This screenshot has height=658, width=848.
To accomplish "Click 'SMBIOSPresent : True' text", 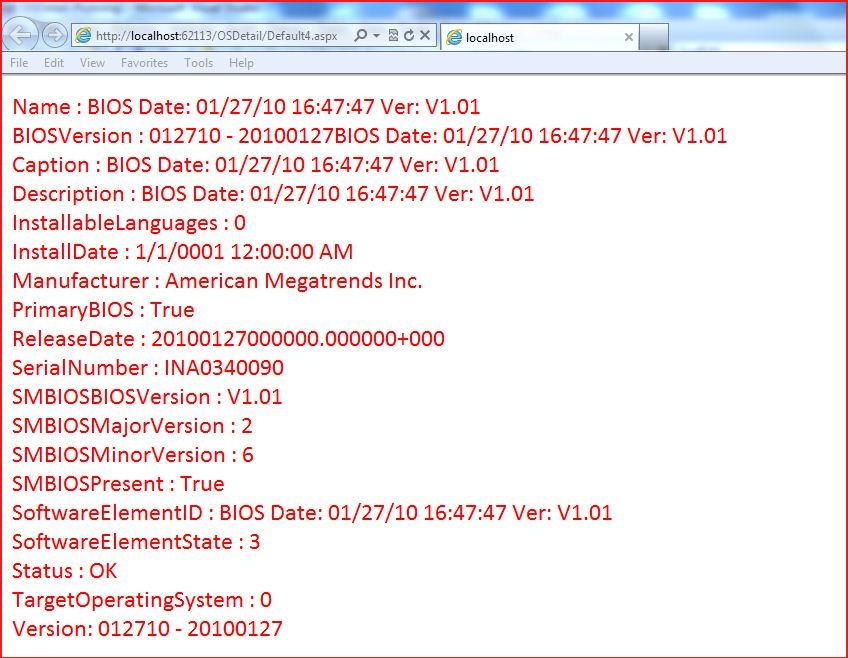I will tap(118, 484).
